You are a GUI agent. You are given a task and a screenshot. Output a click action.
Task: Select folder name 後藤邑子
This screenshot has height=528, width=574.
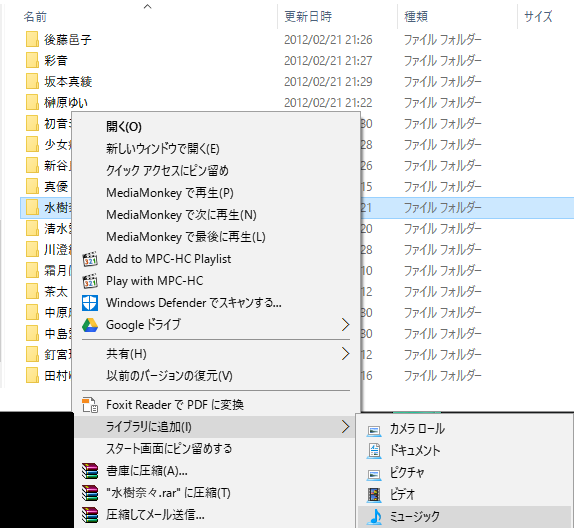click(x=68, y=40)
